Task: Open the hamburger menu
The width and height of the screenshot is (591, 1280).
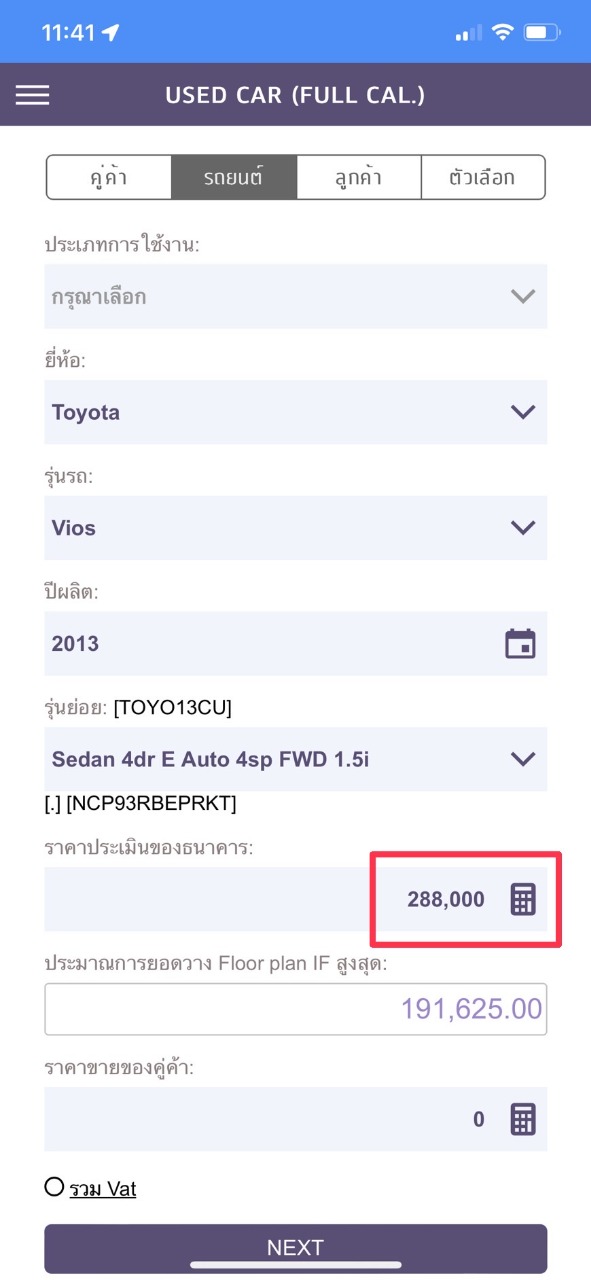Action: 32,95
